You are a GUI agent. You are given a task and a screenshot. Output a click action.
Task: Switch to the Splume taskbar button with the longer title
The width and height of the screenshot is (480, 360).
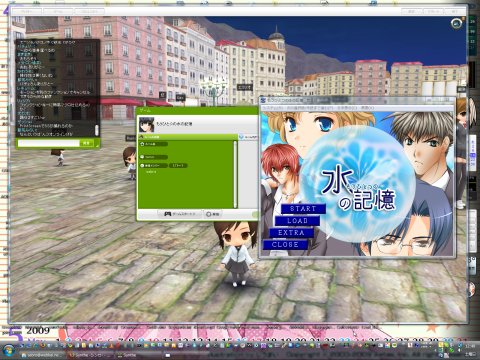tap(90, 355)
